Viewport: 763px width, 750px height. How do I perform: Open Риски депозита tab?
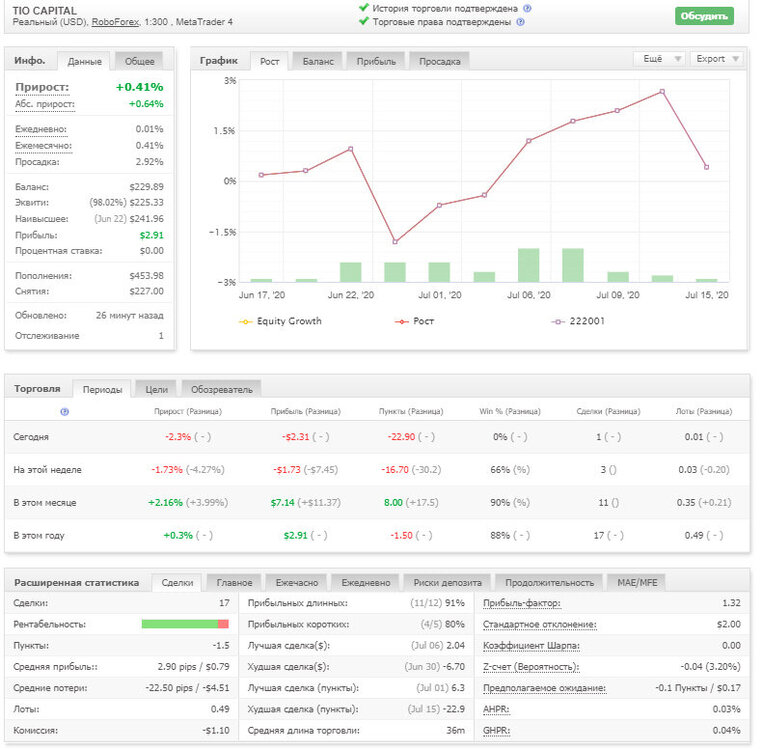(x=447, y=583)
